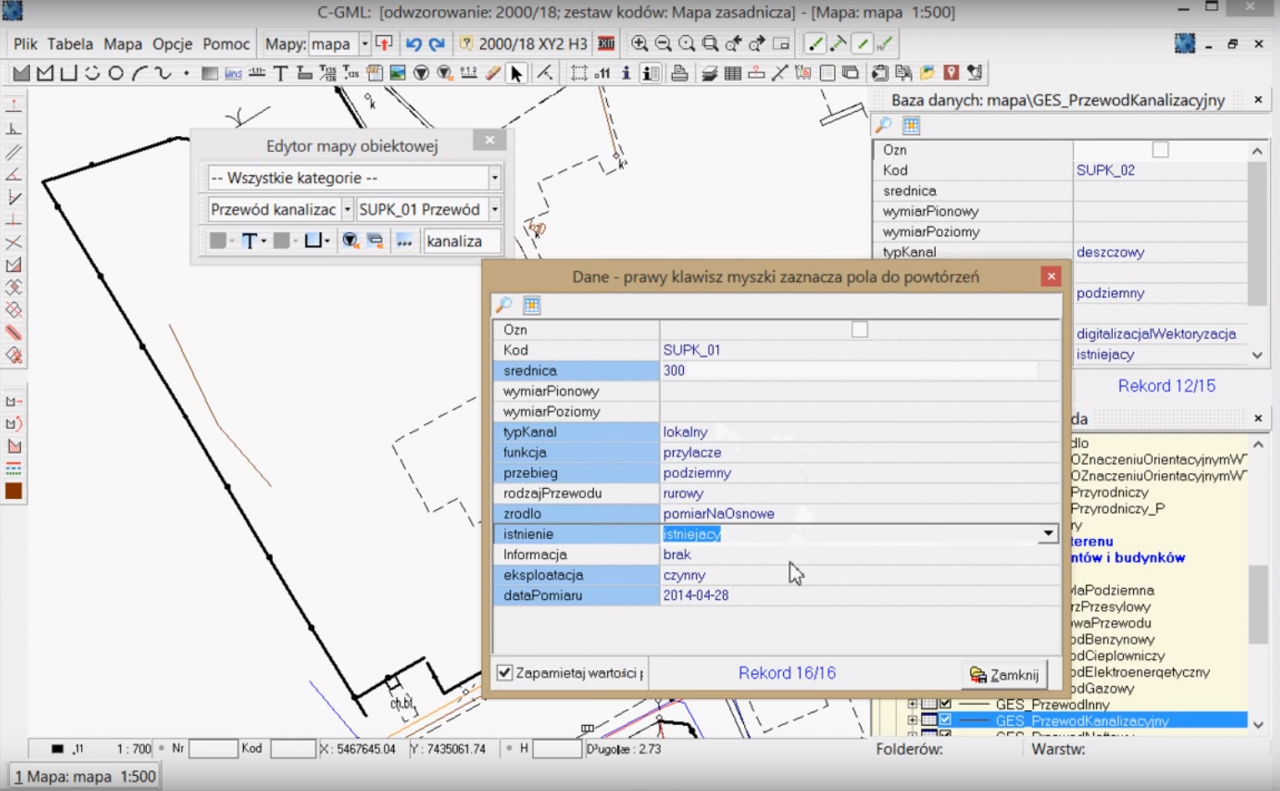The width and height of the screenshot is (1280, 791).
Task: Click the taskbar button Mapa: mapa 1:500
Action: (85, 776)
